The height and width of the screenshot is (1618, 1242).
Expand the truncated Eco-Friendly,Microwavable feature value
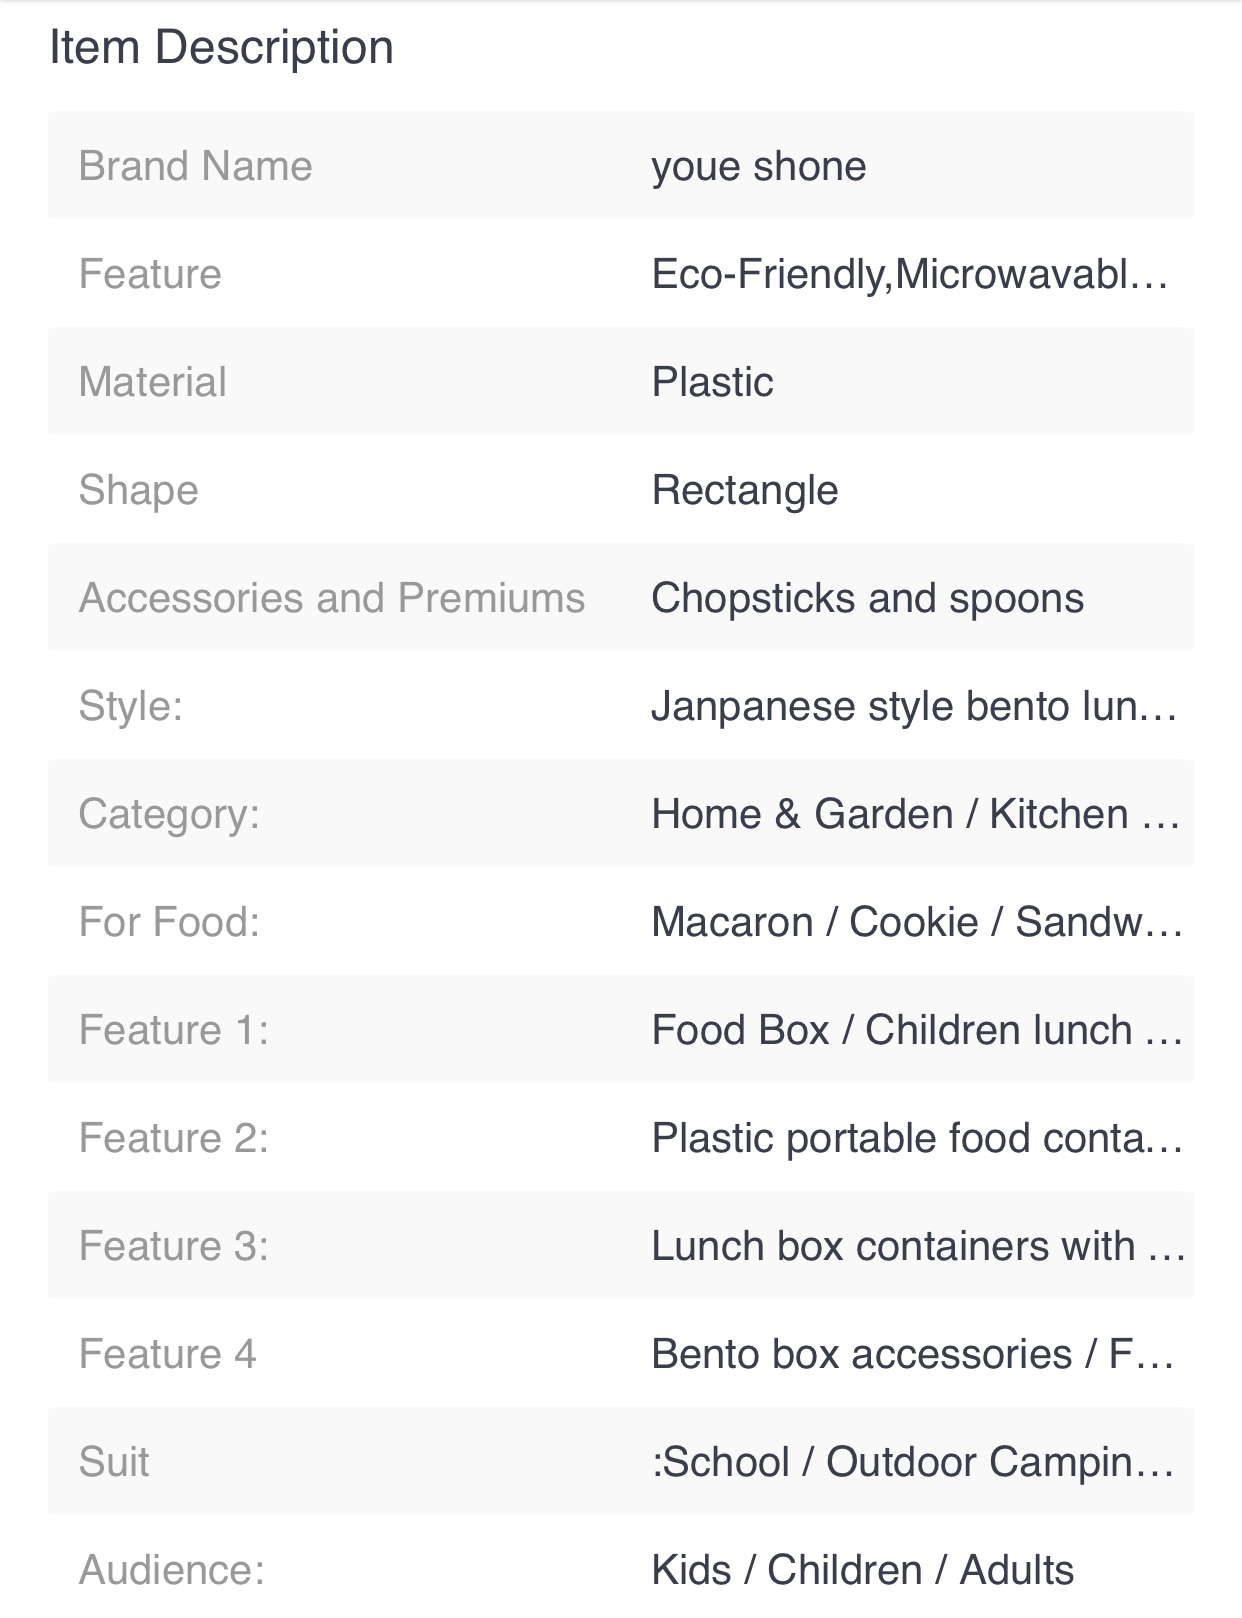910,274
